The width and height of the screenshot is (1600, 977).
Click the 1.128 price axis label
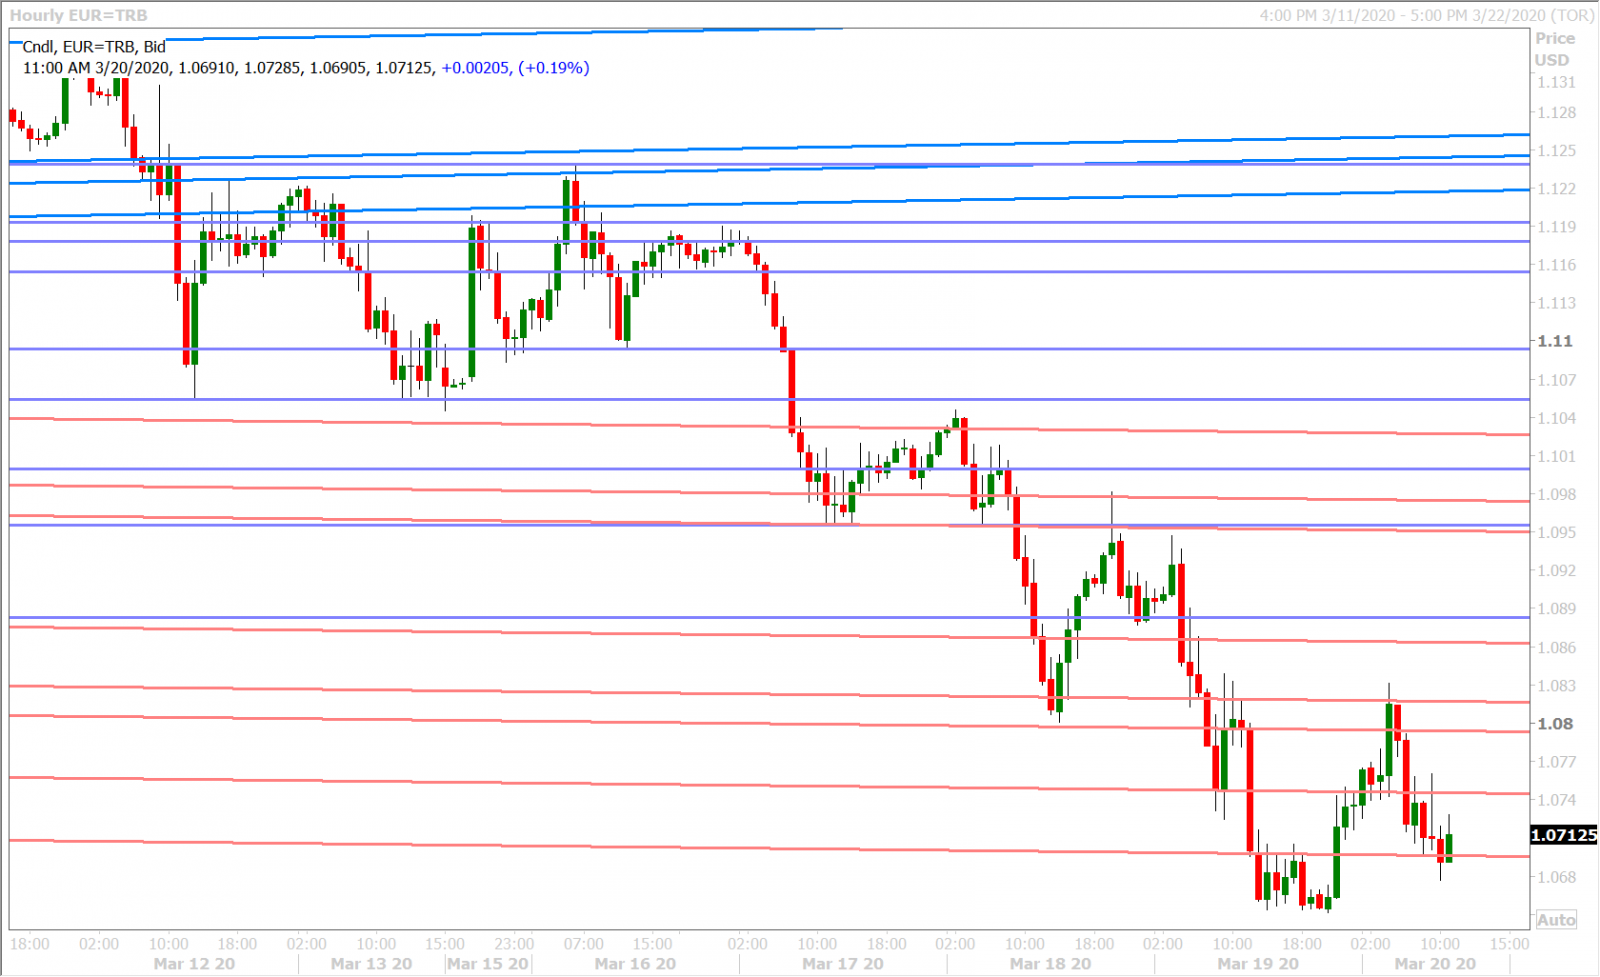1557,113
